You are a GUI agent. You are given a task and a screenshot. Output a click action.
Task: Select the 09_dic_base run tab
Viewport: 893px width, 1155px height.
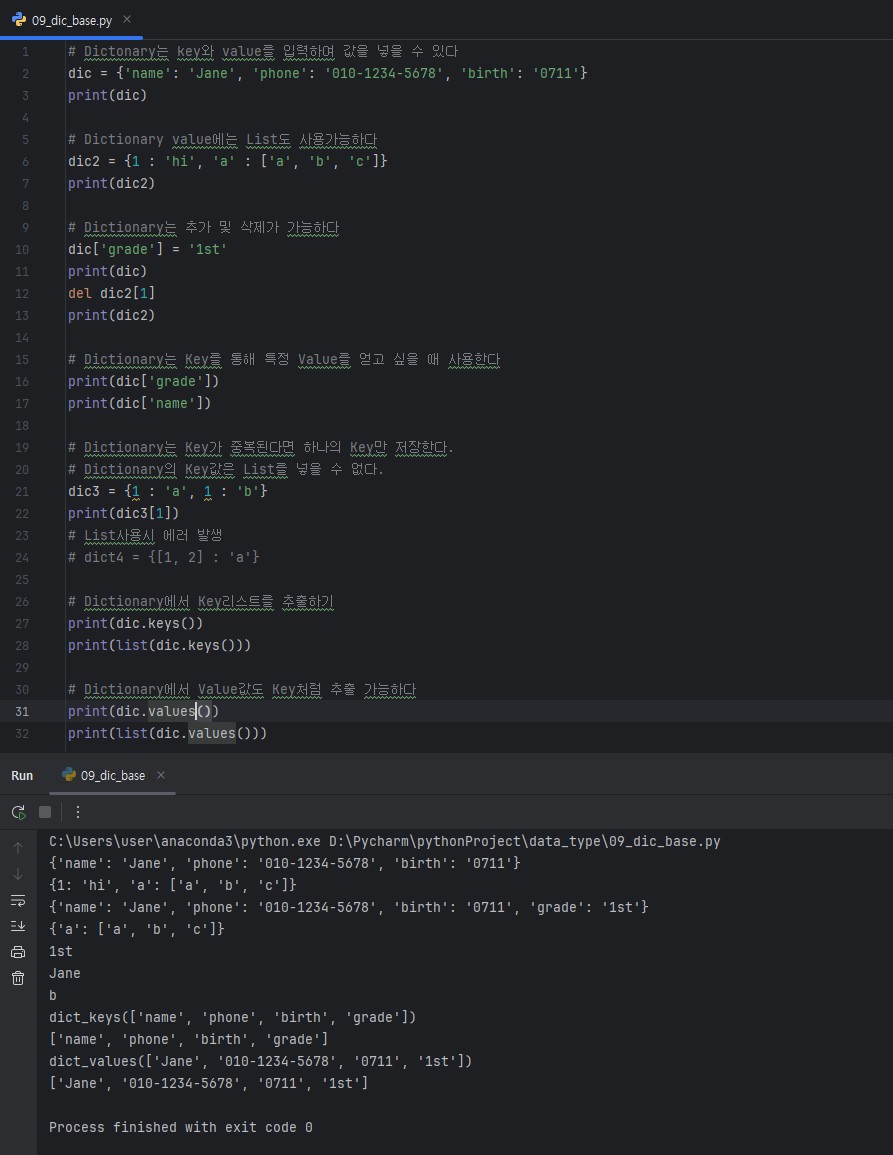tap(112, 776)
